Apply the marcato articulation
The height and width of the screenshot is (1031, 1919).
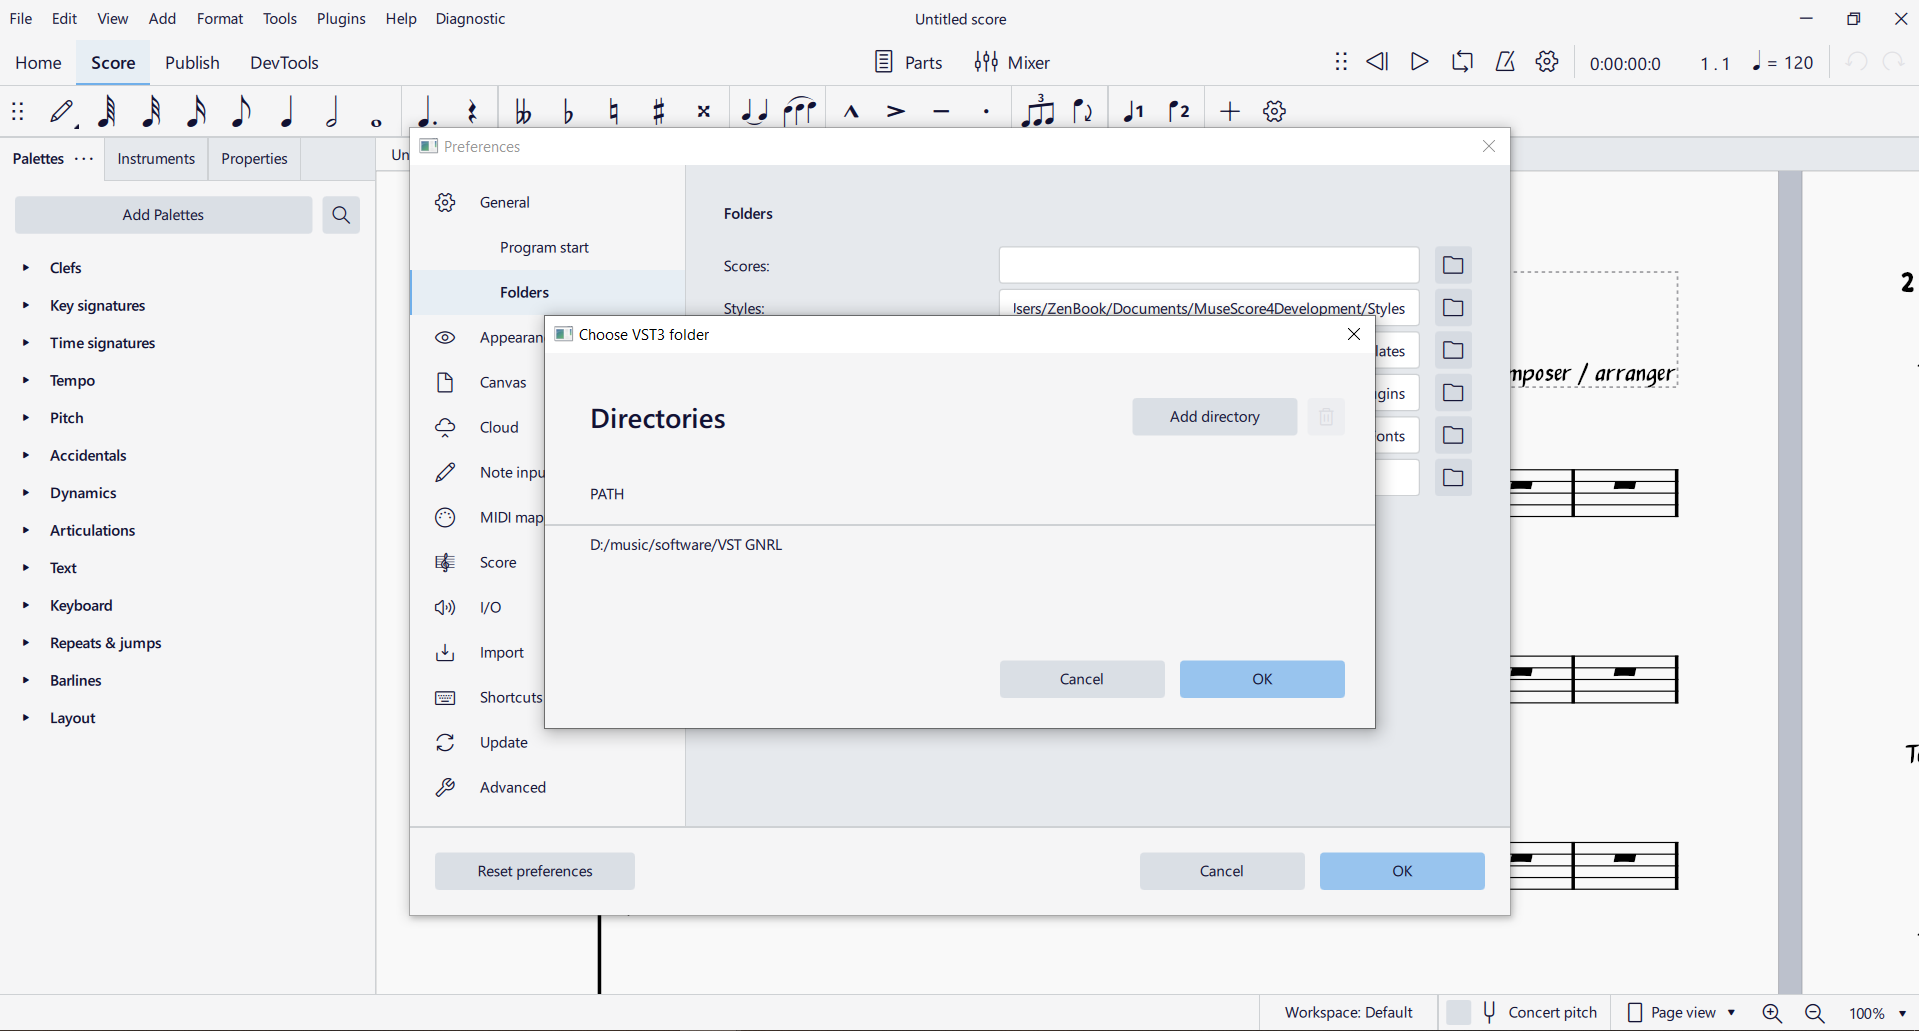coord(851,112)
